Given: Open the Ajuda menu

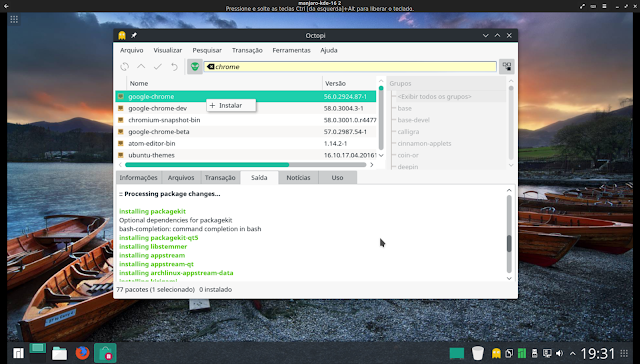Looking at the screenshot, I should 329,50.
